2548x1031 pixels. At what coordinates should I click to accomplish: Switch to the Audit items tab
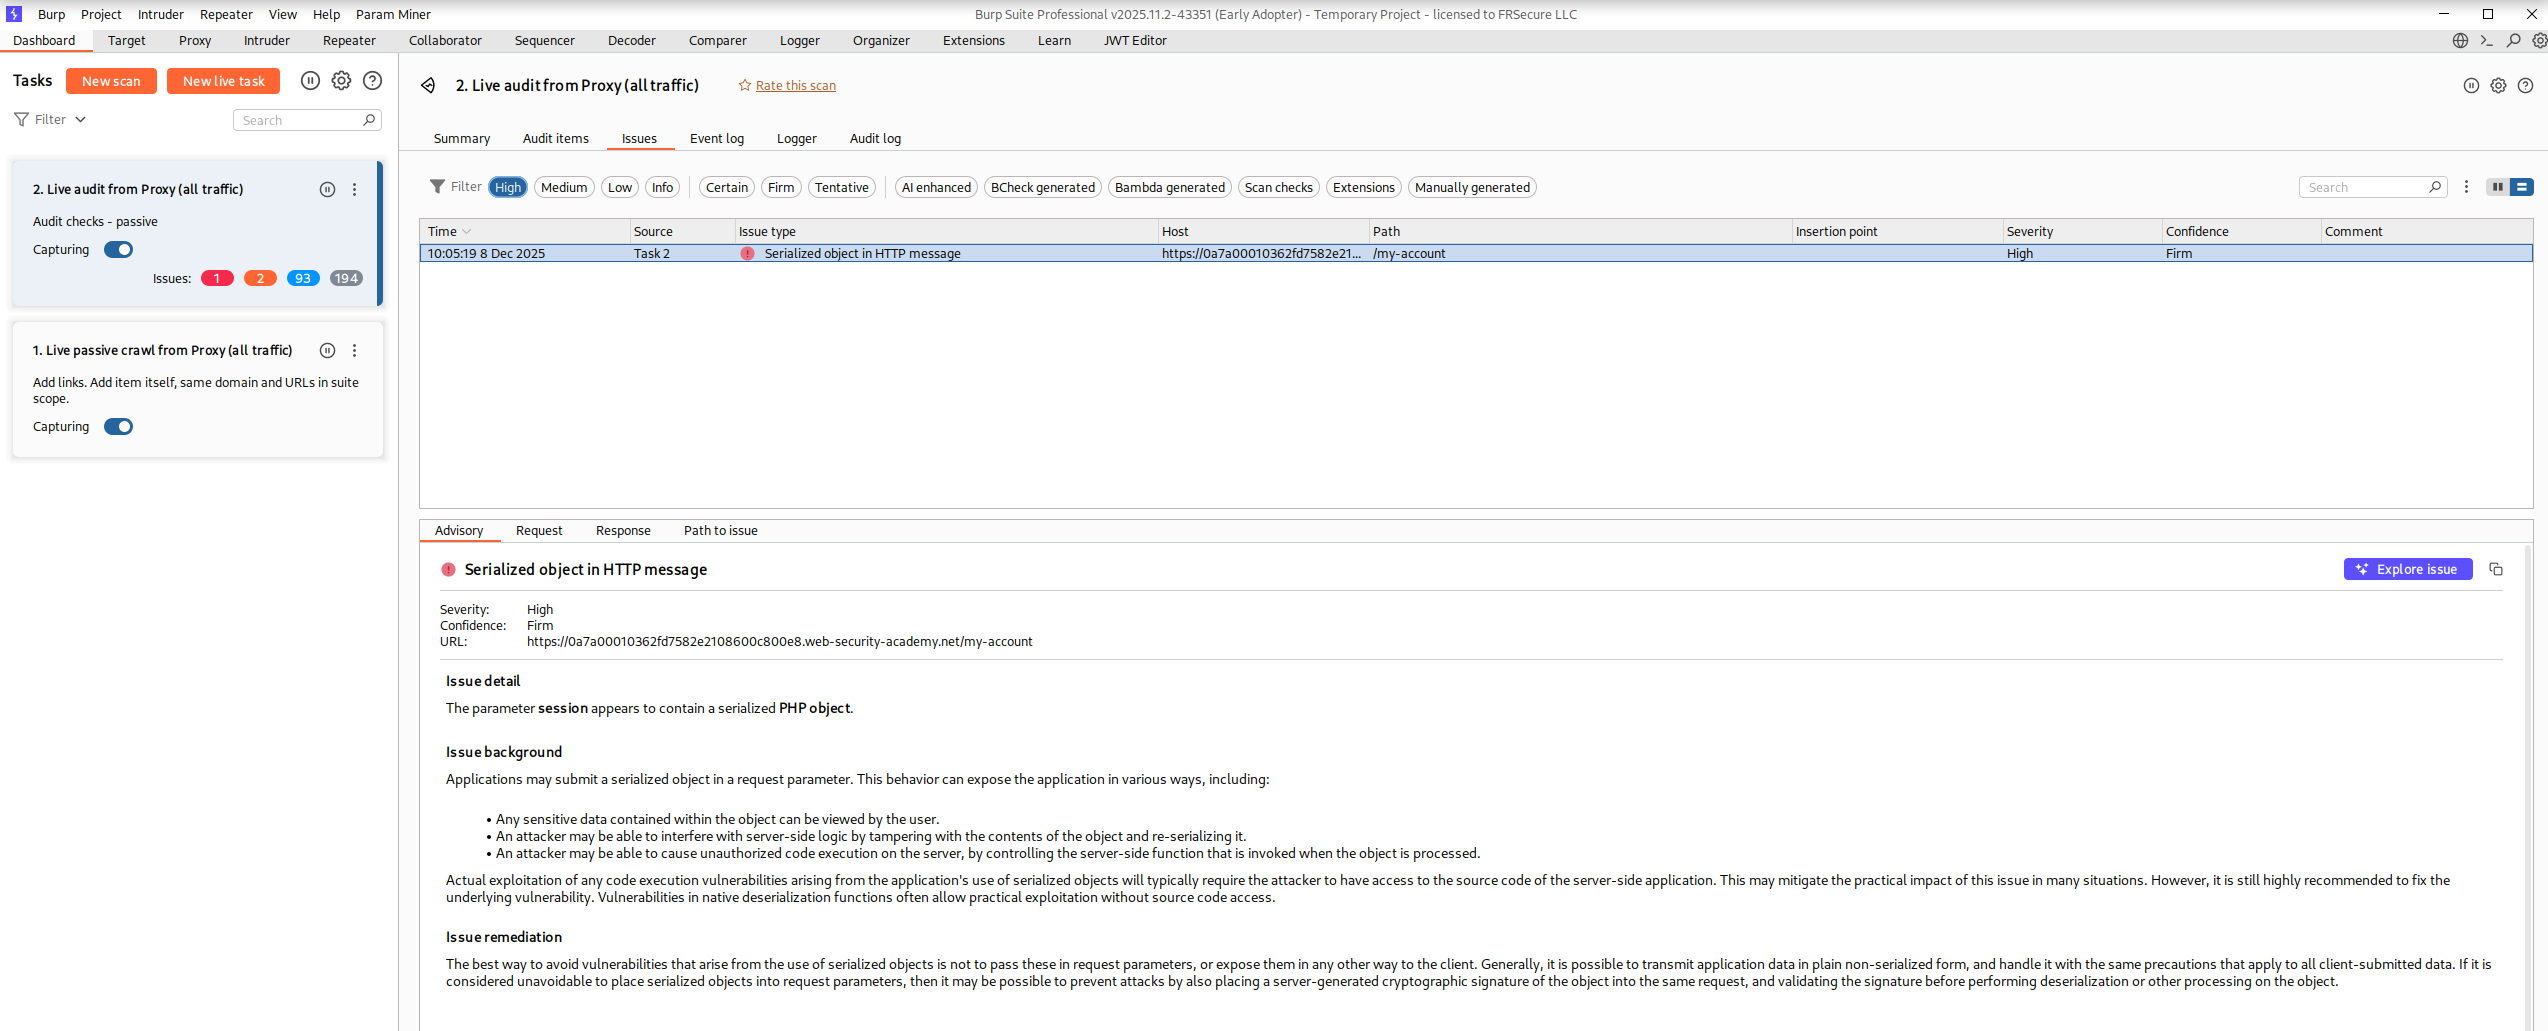pos(555,139)
